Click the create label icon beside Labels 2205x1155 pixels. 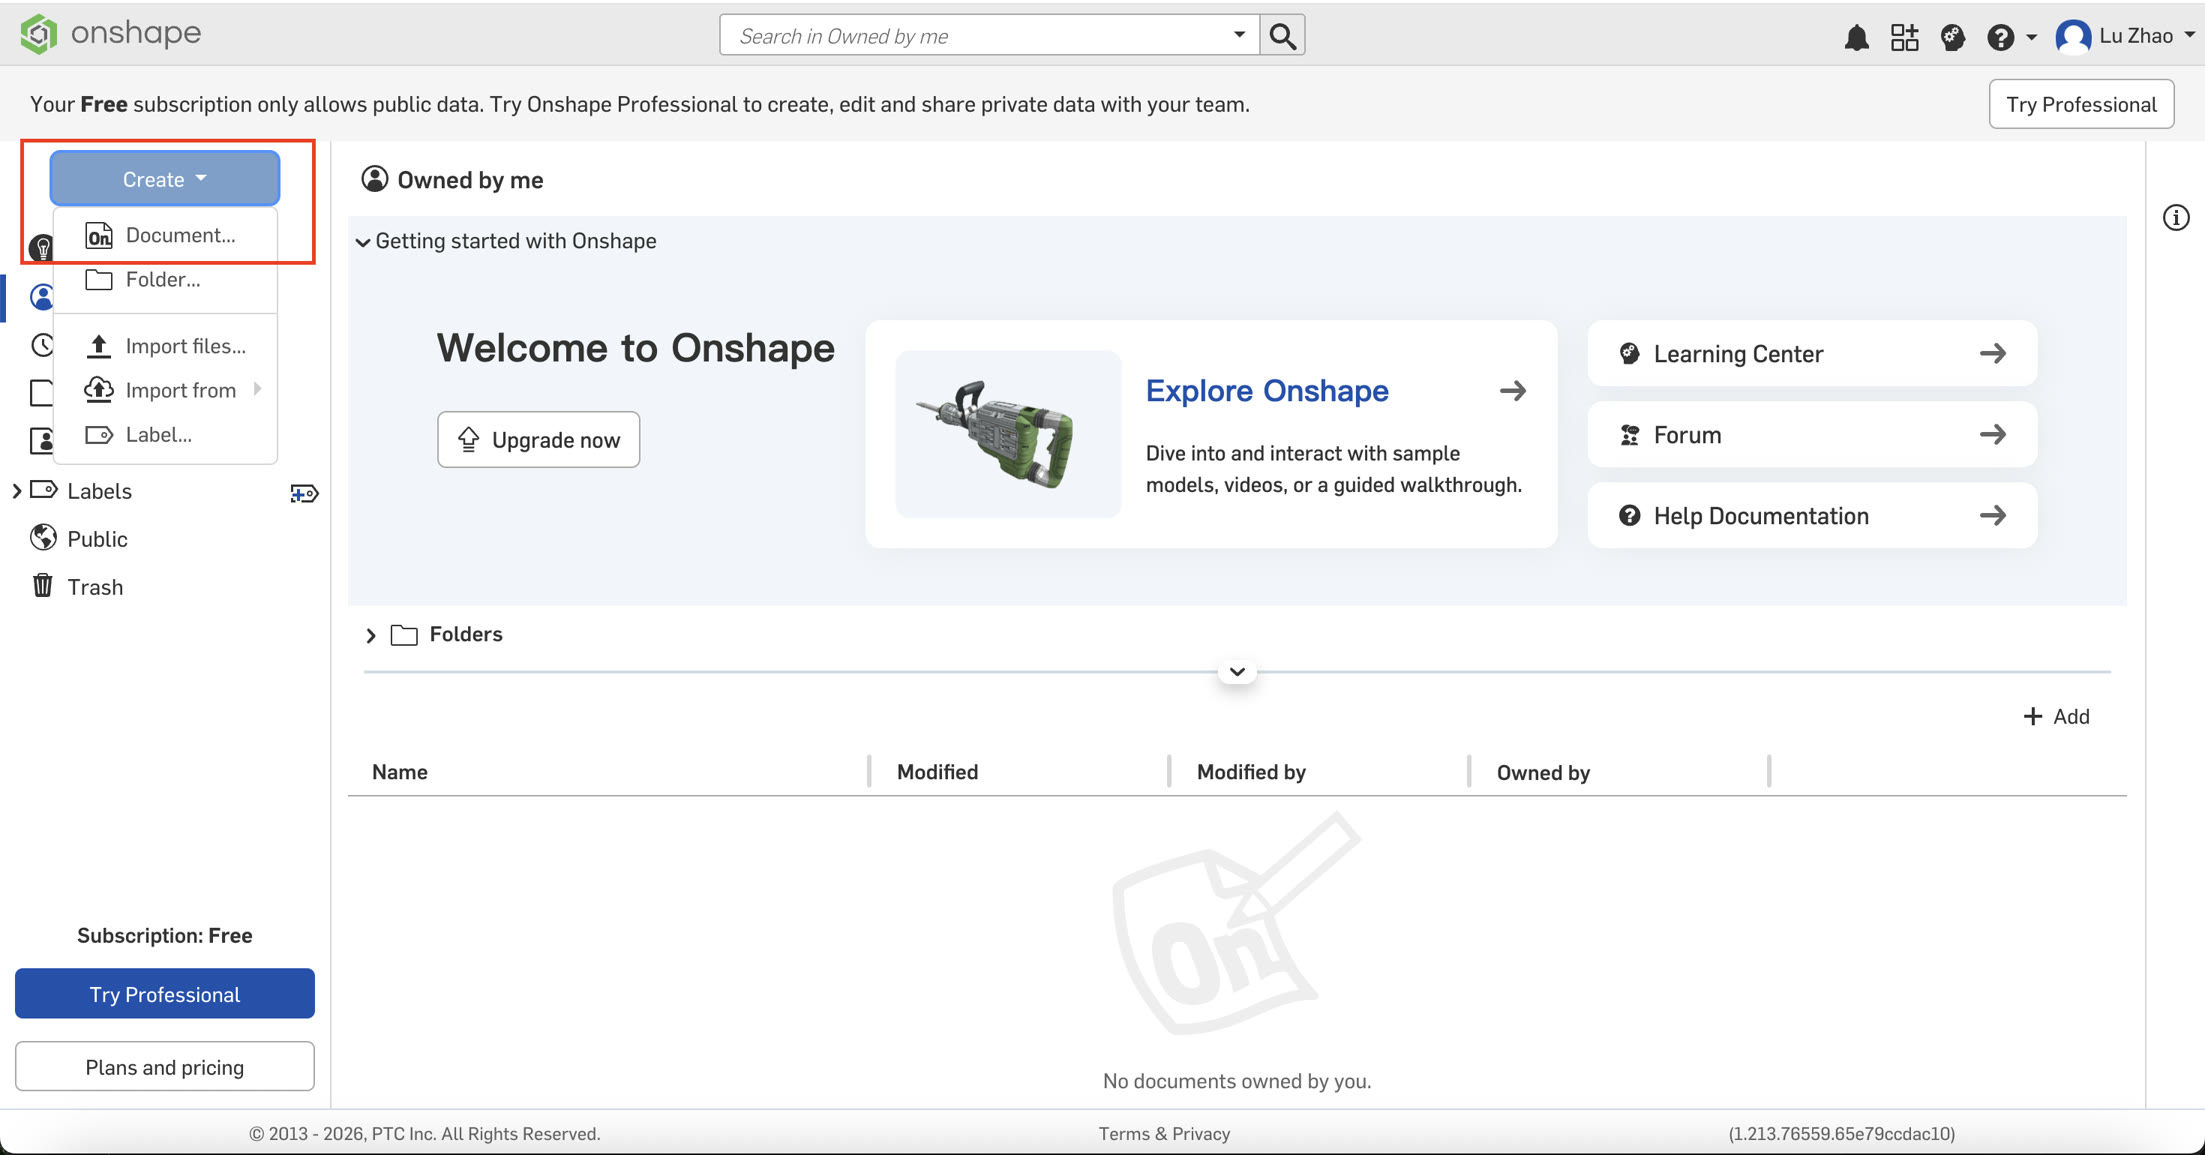point(304,493)
